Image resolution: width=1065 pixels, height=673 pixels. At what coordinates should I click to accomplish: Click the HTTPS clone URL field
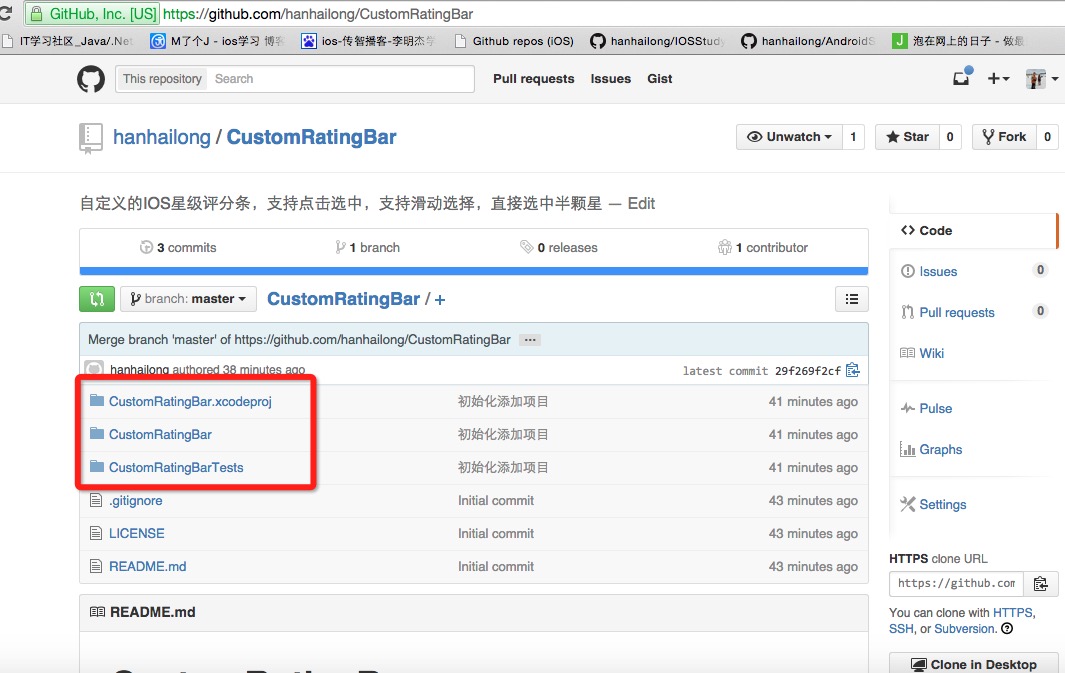[x=956, y=583]
